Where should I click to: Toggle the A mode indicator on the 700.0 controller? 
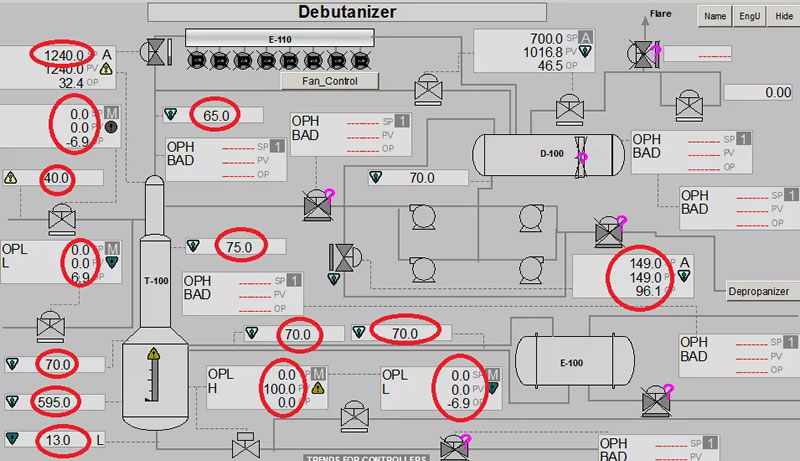pyautogui.click(x=586, y=37)
